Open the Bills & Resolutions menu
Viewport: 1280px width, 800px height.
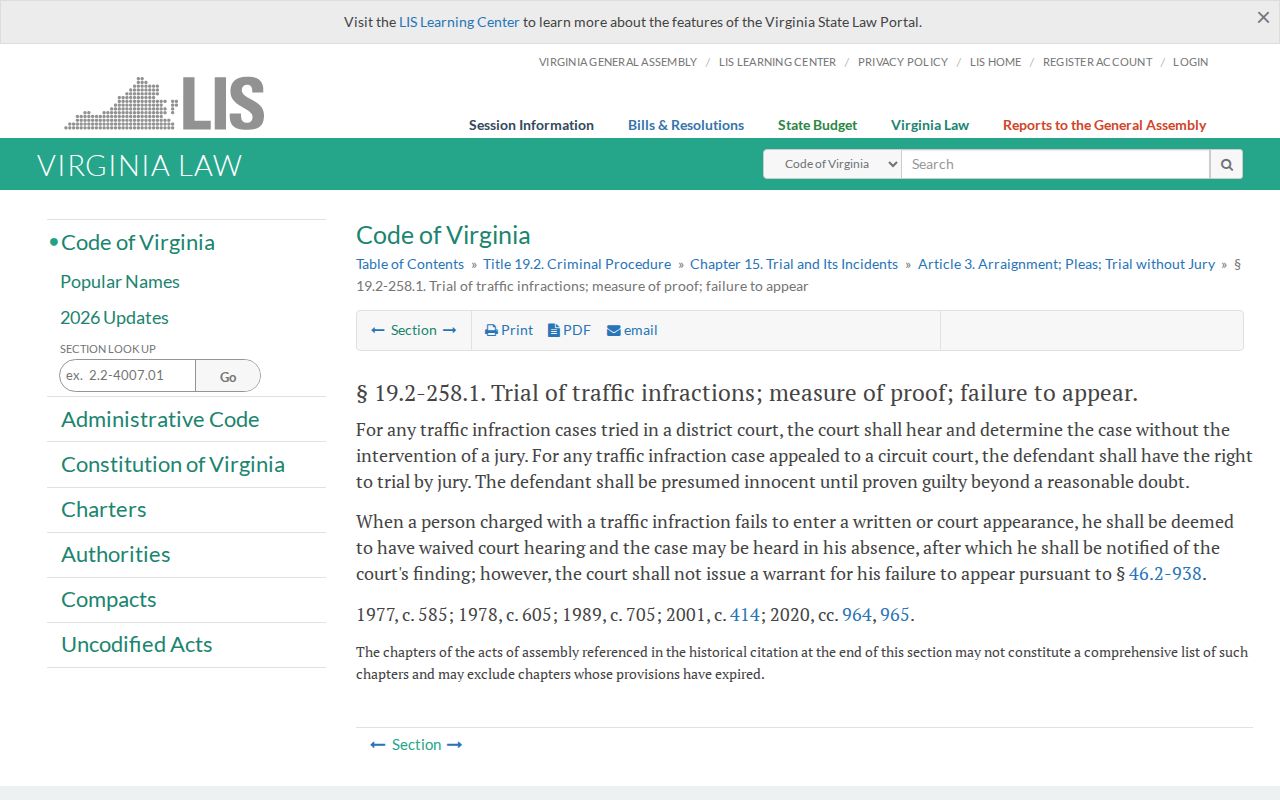(686, 125)
